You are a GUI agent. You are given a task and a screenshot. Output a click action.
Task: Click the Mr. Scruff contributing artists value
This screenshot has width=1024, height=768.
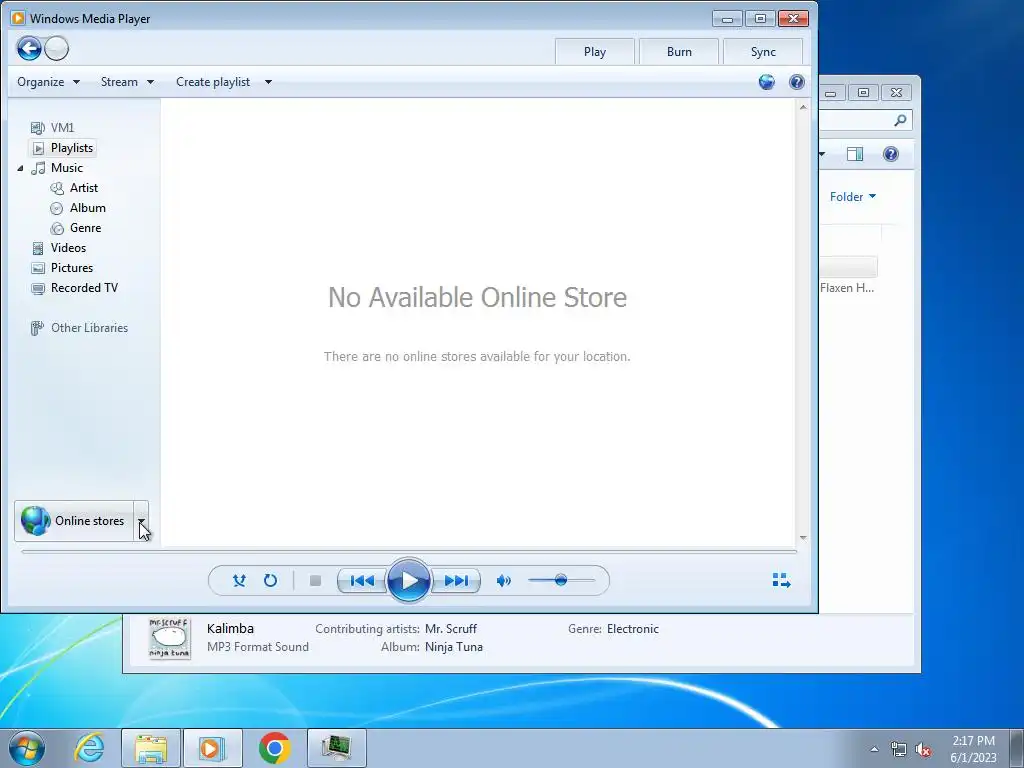pyautogui.click(x=451, y=629)
